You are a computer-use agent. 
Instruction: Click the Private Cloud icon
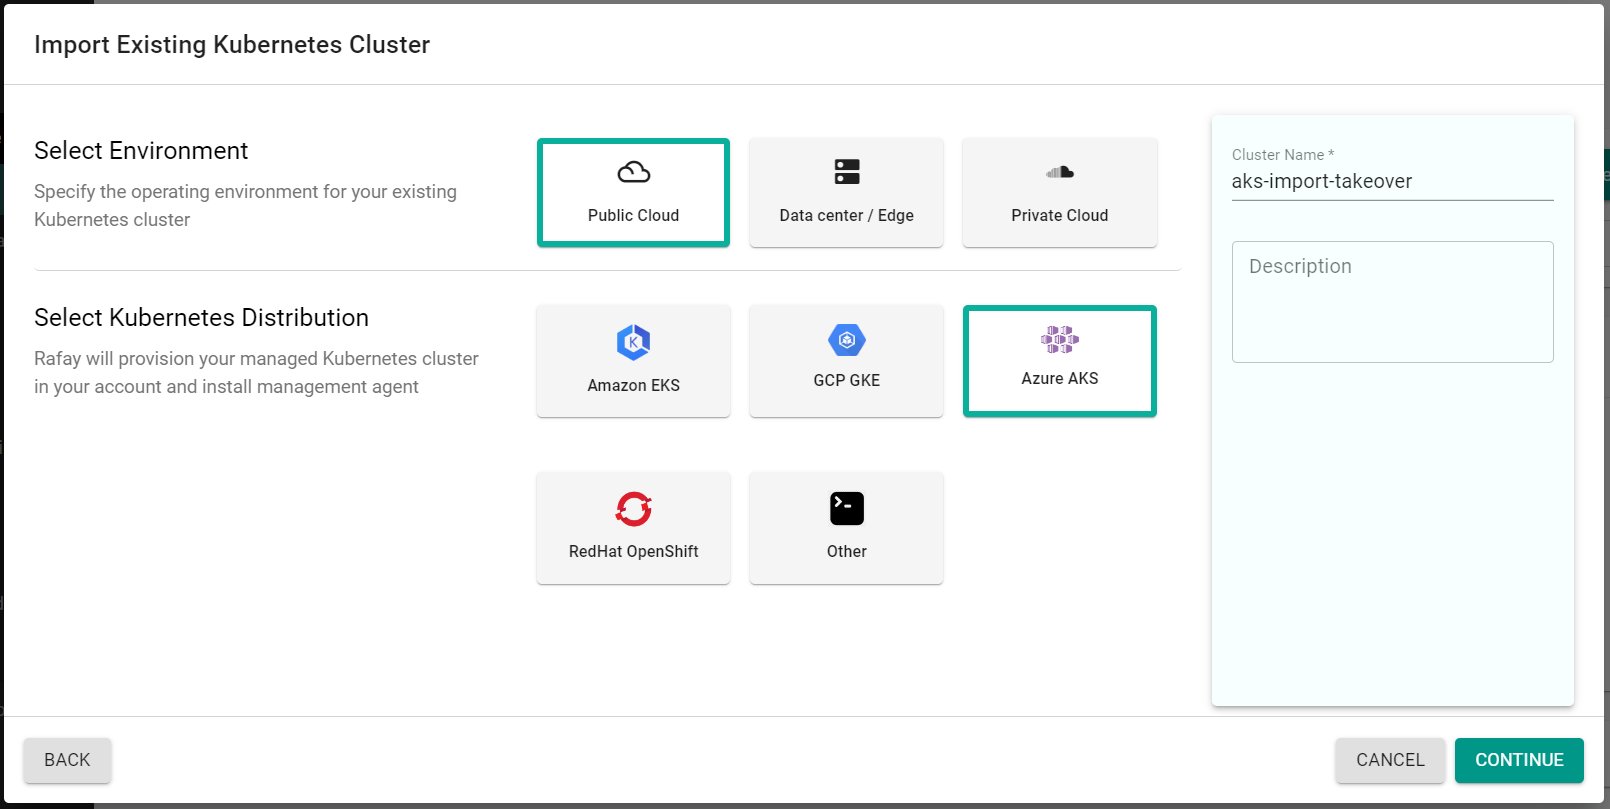pos(1060,172)
